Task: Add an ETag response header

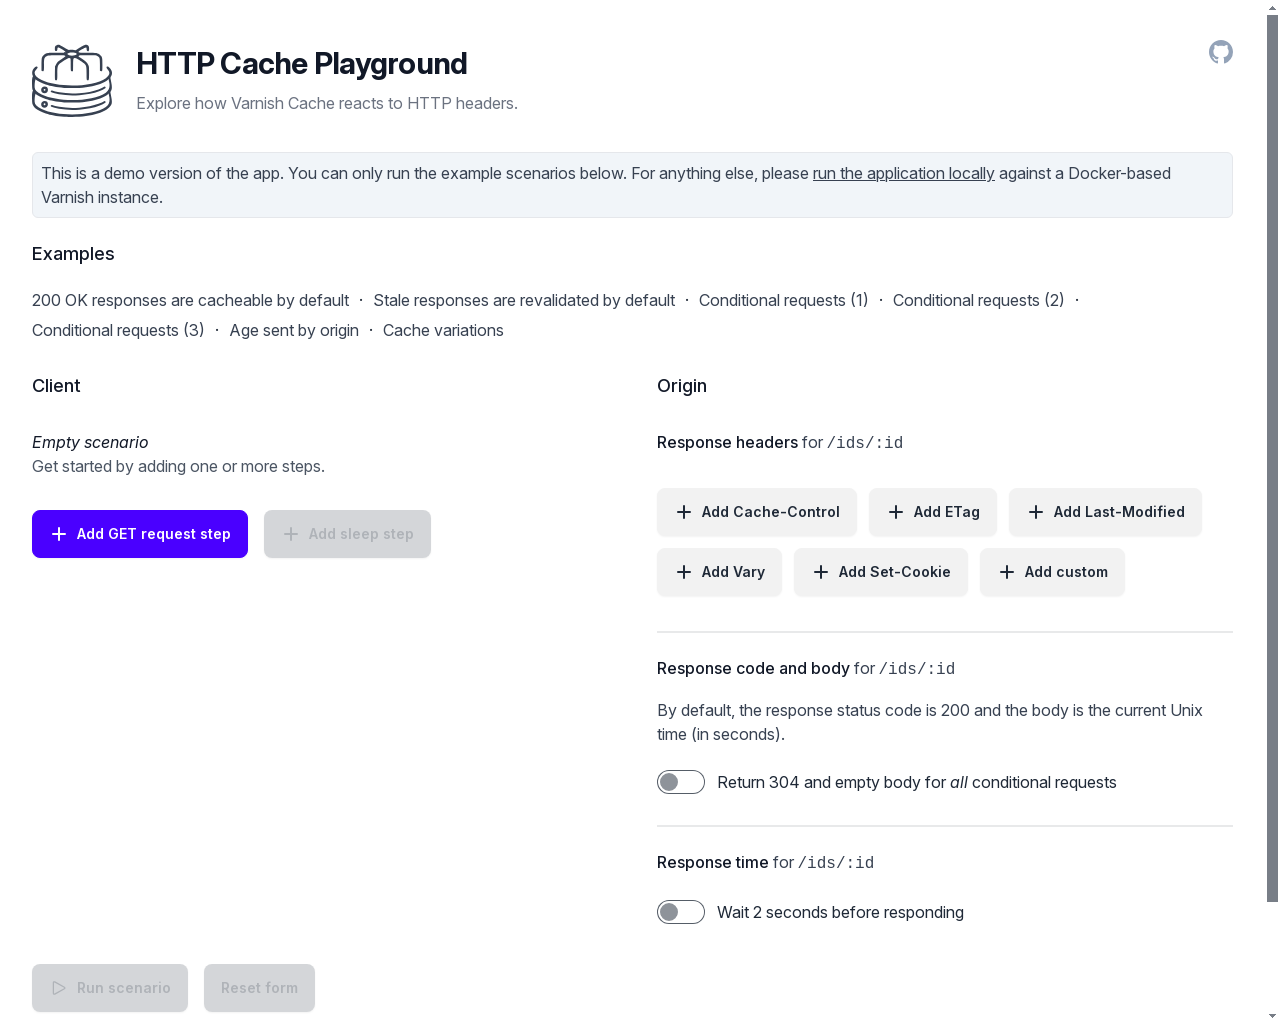Action: [933, 512]
